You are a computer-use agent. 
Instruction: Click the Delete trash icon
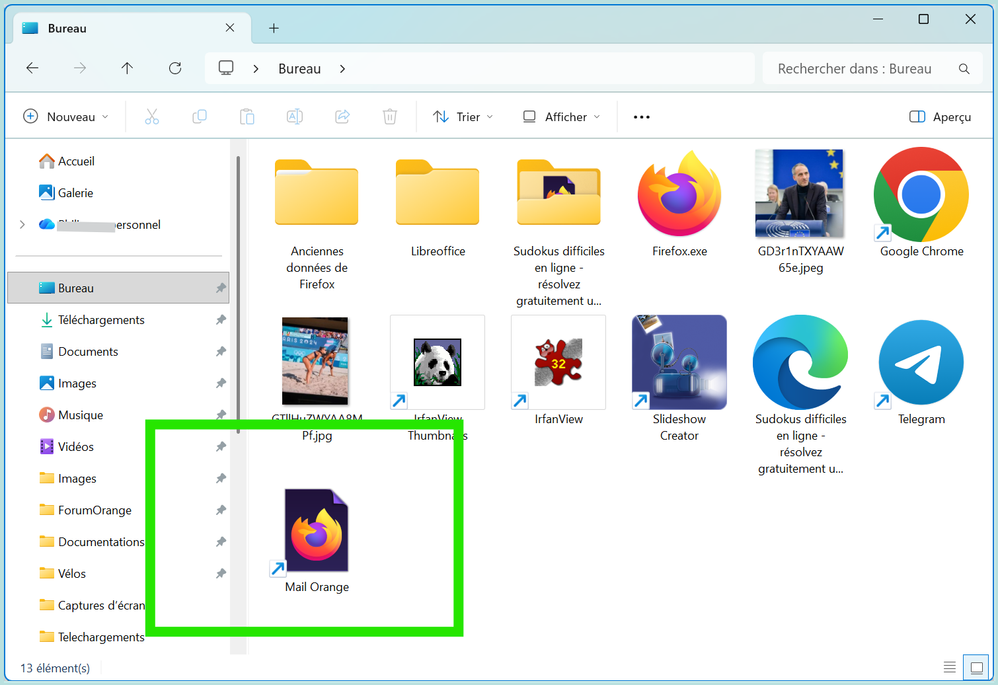coord(390,117)
